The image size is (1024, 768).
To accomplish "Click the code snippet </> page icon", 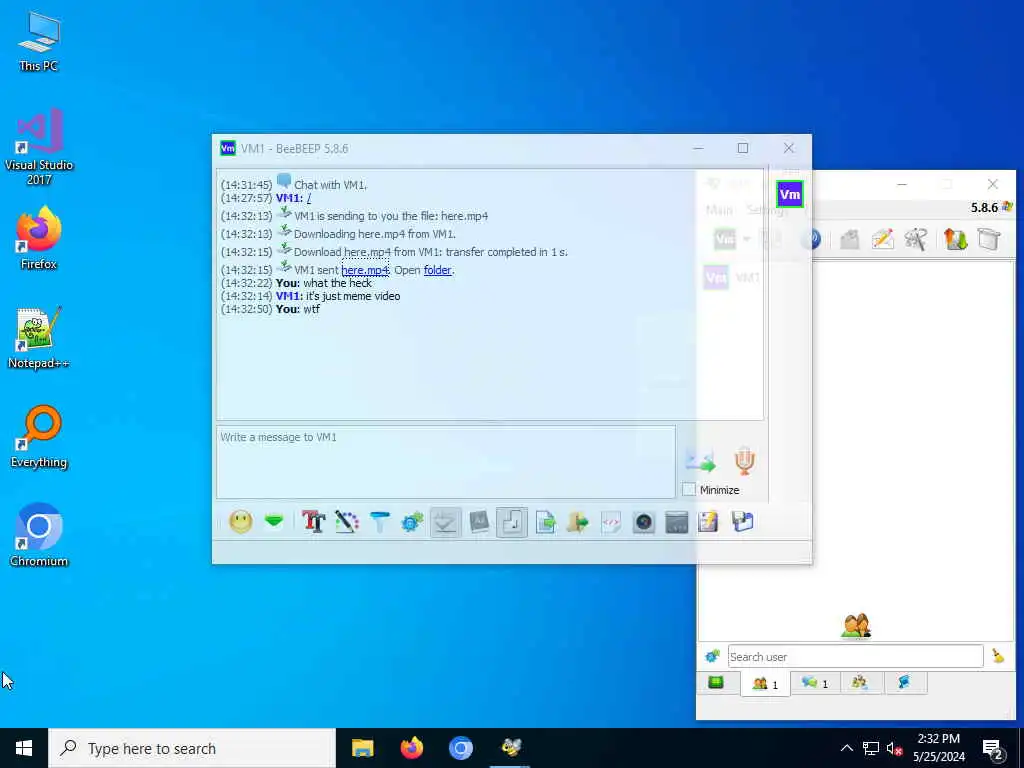I will [x=611, y=522].
